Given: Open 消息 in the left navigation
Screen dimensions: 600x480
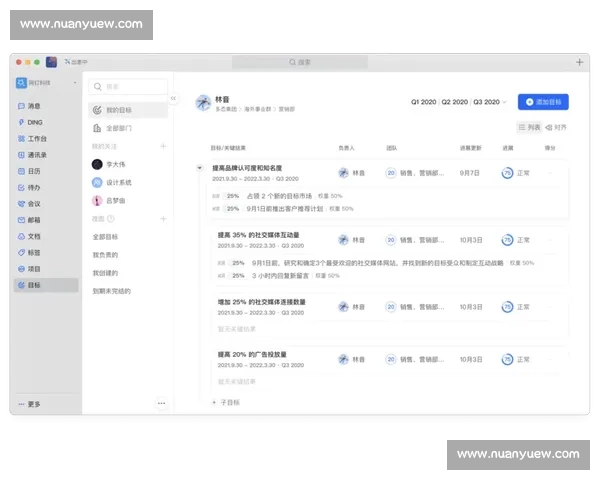Looking at the screenshot, I should [29, 106].
